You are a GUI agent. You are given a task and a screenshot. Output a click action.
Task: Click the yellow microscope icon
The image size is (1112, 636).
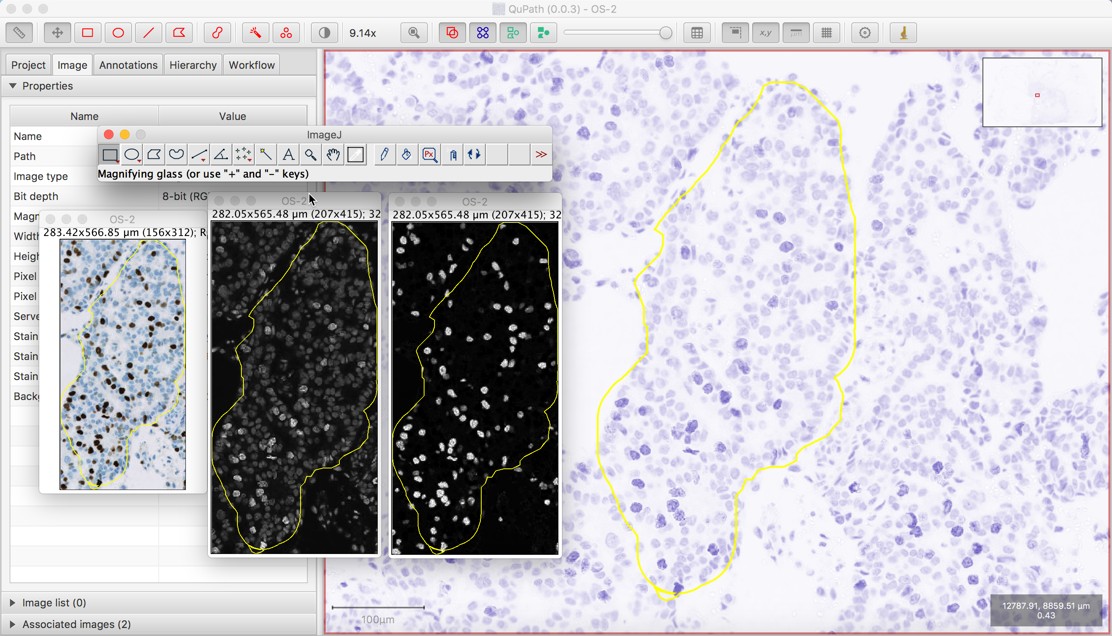click(x=903, y=33)
